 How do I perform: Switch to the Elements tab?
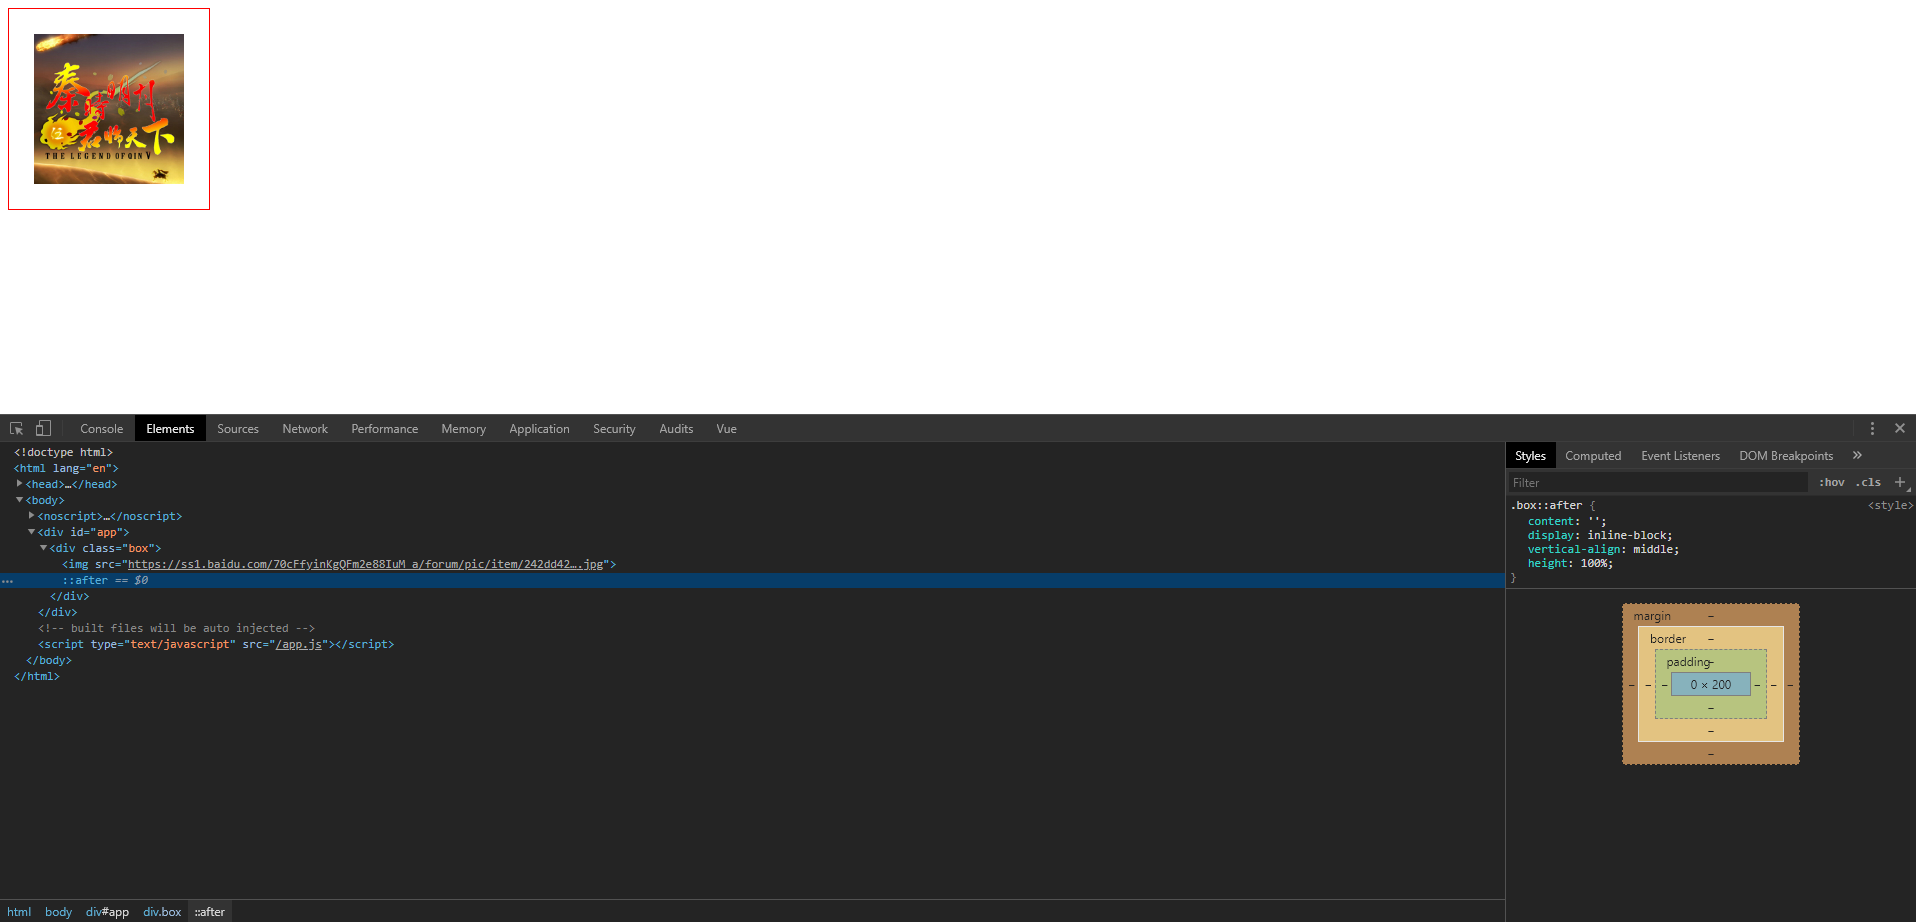[x=170, y=428]
